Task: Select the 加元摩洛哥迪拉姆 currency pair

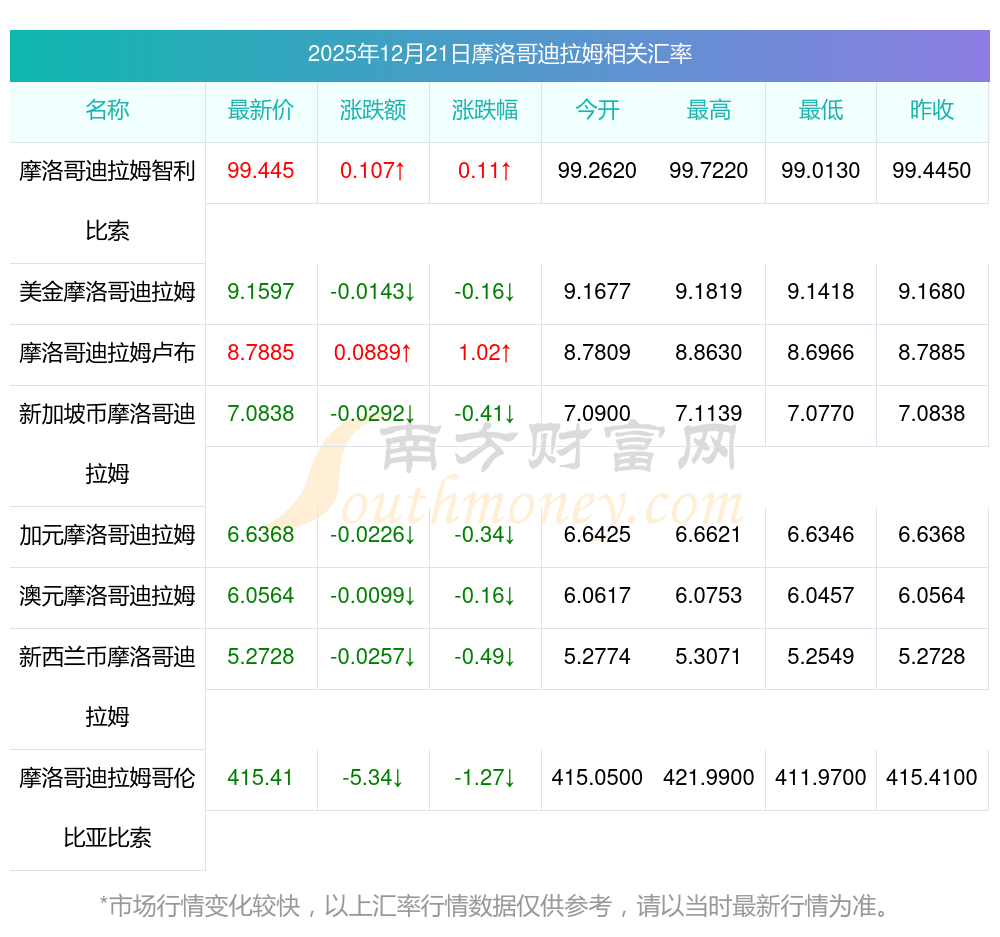Action: tap(107, 535)
